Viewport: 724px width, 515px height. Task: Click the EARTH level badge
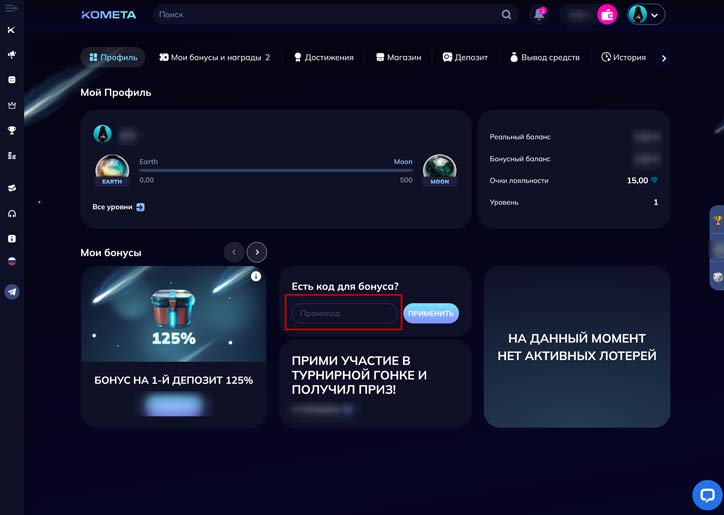112,170
